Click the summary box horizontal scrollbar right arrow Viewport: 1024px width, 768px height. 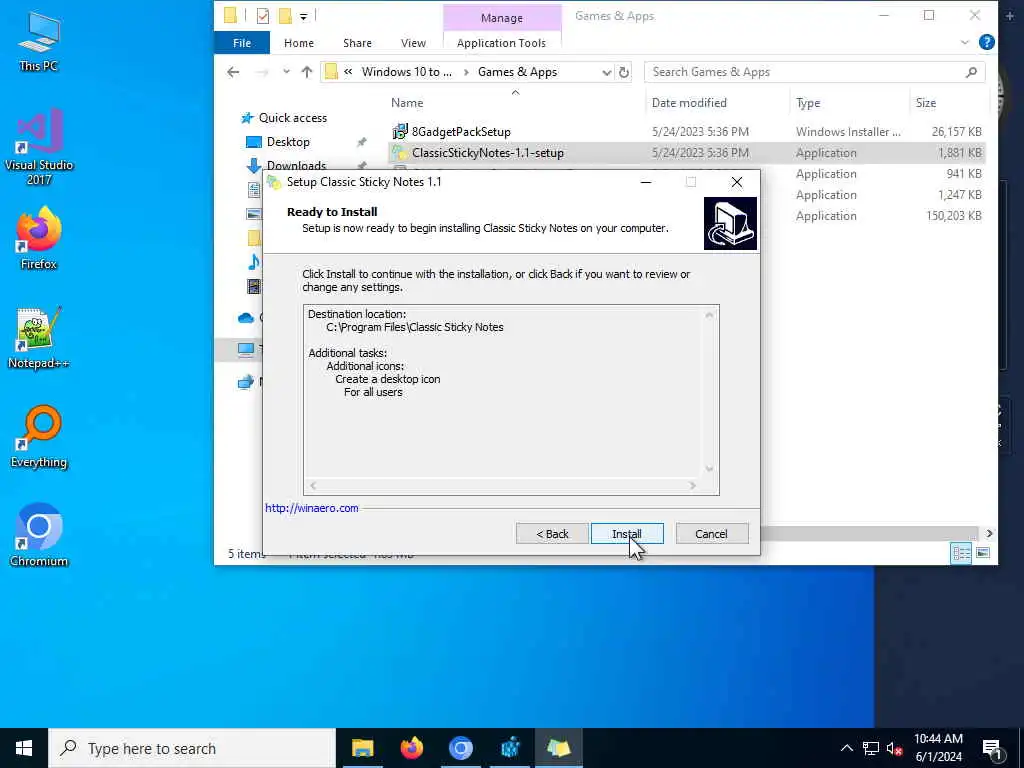(692, 485)
